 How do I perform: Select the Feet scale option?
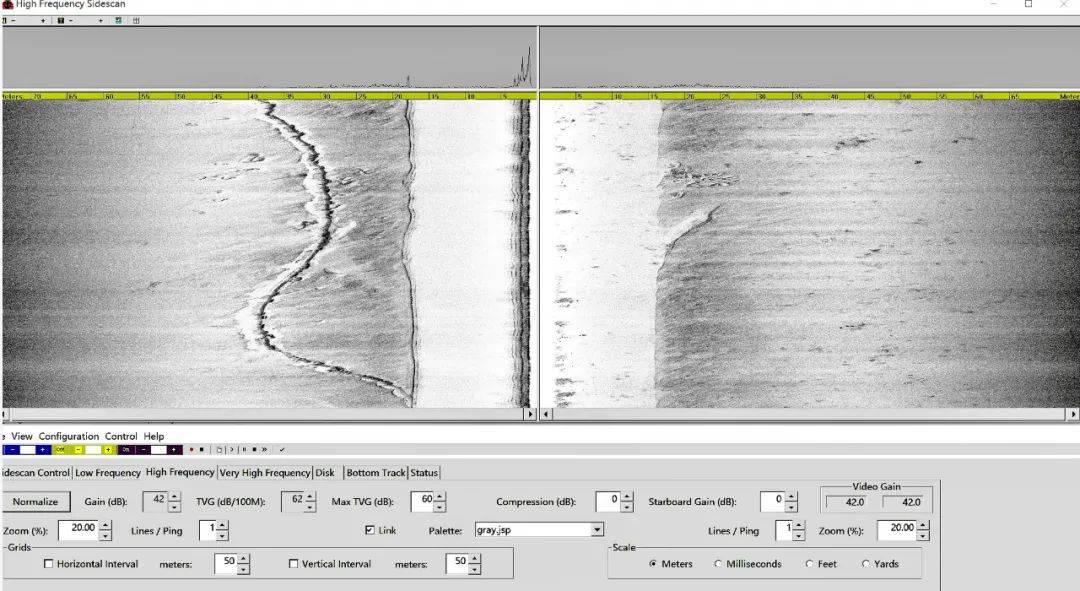[x=809, y=564]
